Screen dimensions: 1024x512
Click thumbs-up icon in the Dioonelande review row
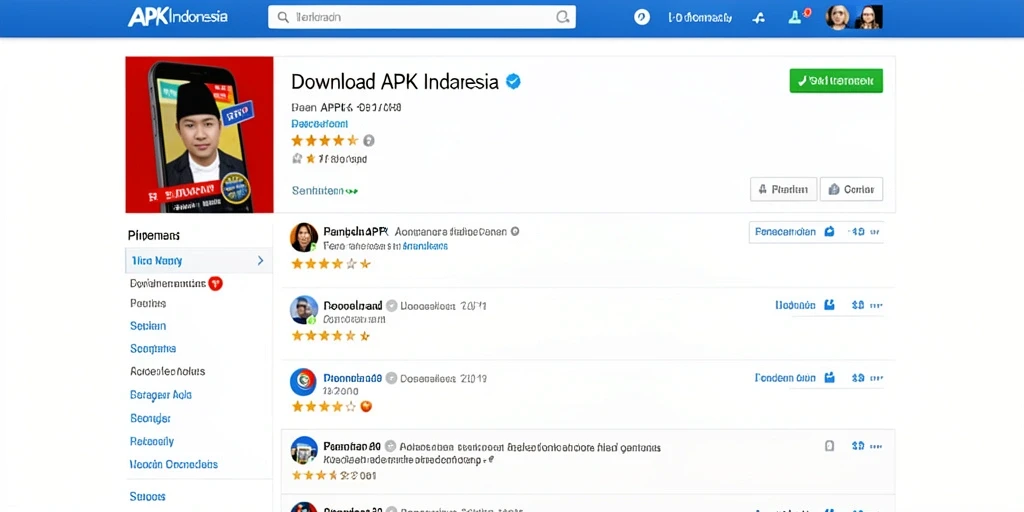click(829, 377)
